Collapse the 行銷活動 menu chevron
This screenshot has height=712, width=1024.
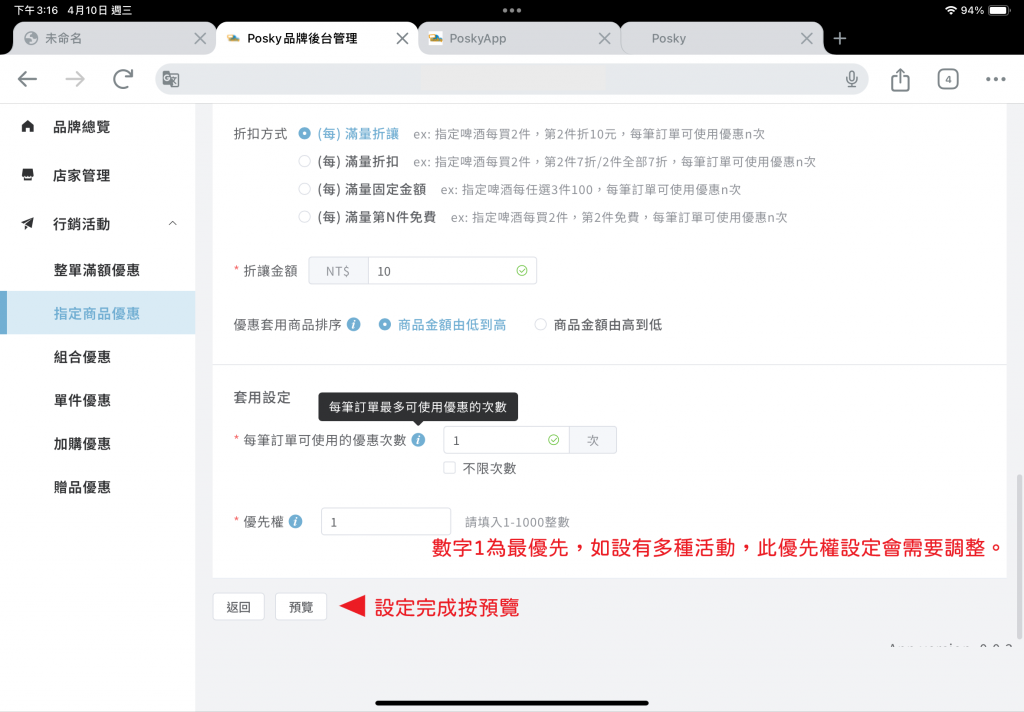click(x=172, y=223)
